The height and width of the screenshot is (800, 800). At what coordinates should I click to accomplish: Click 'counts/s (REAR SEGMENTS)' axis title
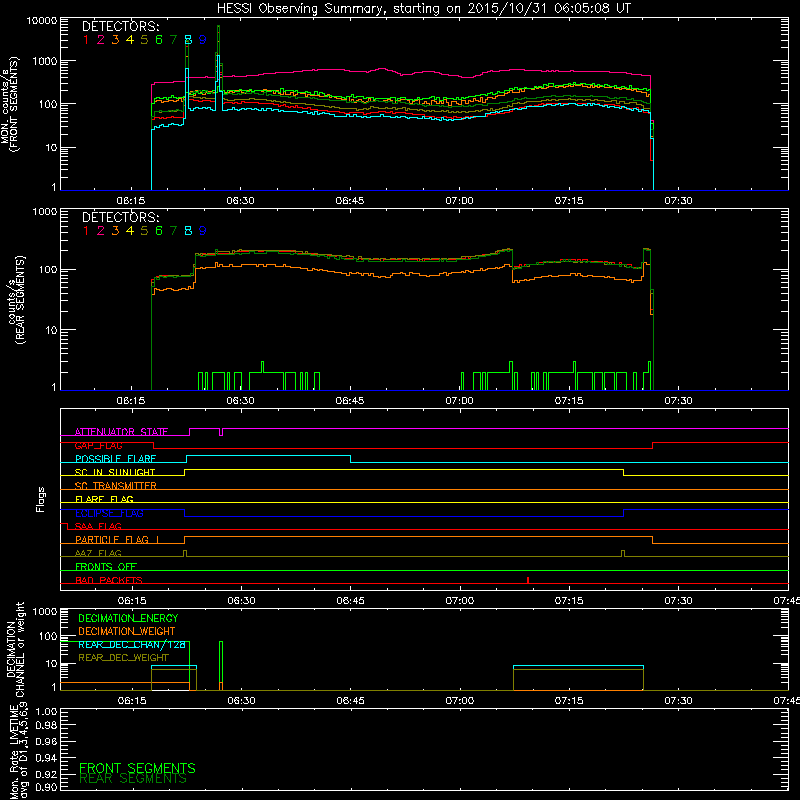[x=15, y=300]
